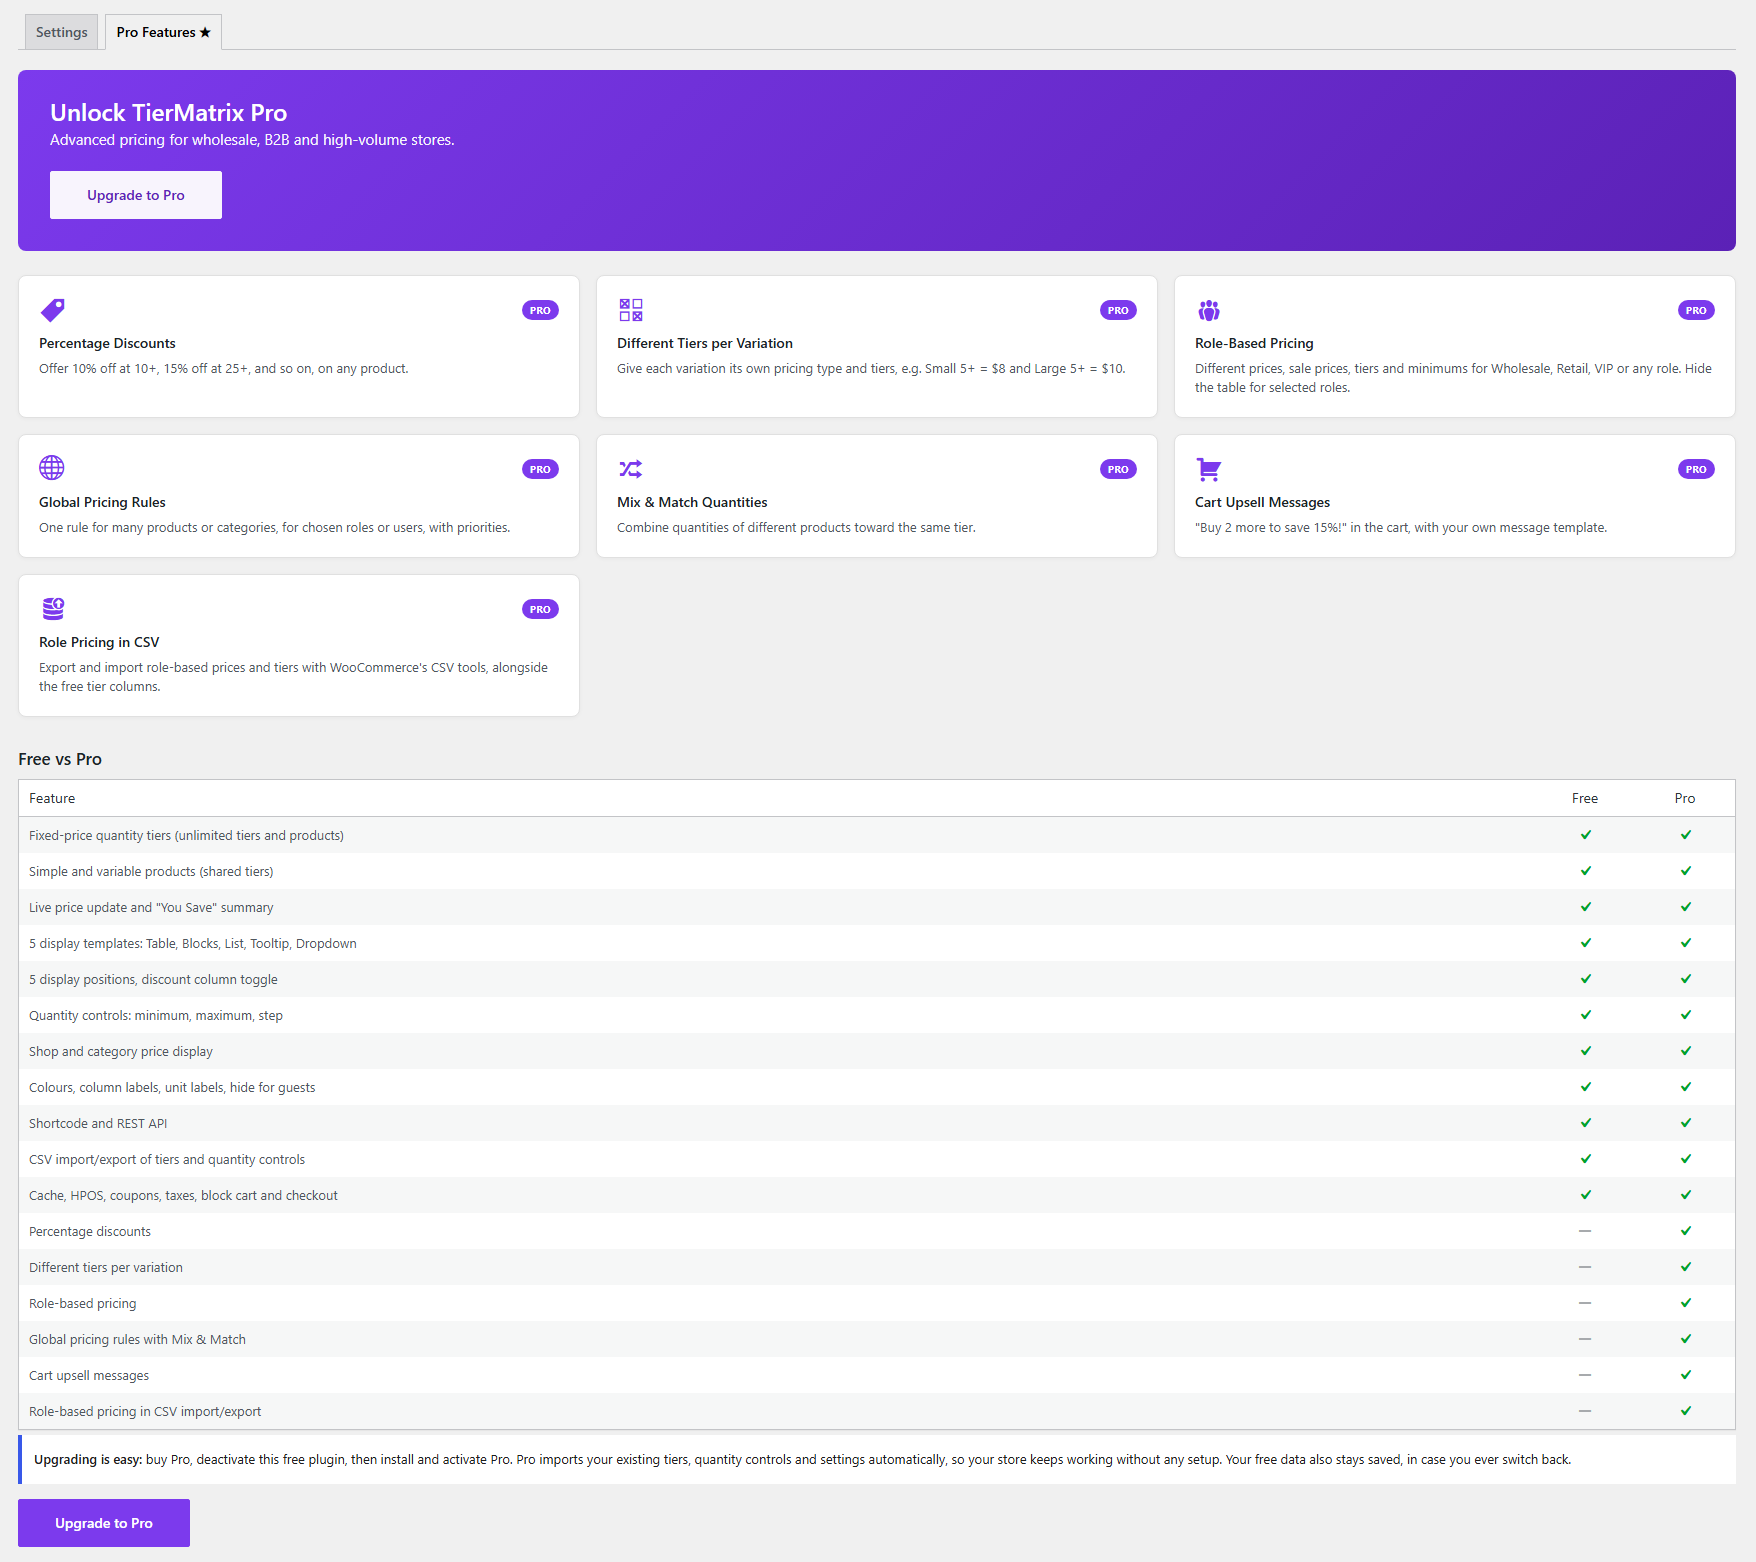Click PRO badge on Percentage Discounts card
1756x1562 pixels.
point(540,310)
